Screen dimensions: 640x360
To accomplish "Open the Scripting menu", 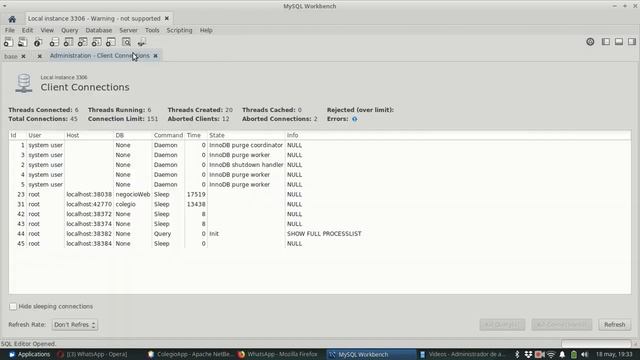I will [179, 30].
